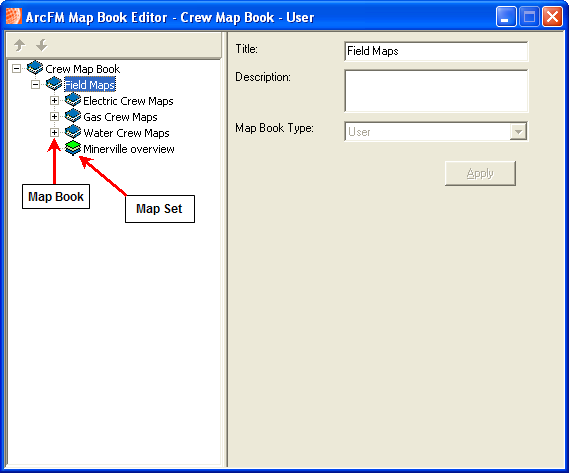The width and height of the screenshot is (569, 473).
Task: Click the Crew Map Book root book icon
Action: (35, 68)
